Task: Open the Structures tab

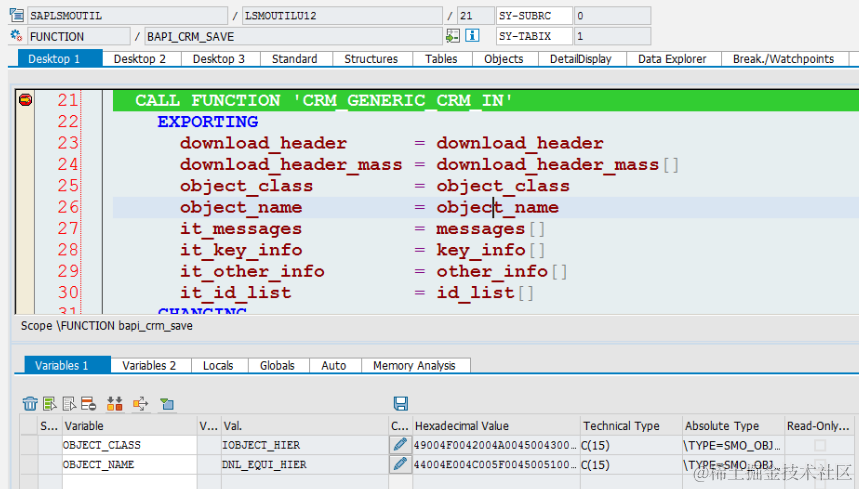Action: [x=371, y=59]
